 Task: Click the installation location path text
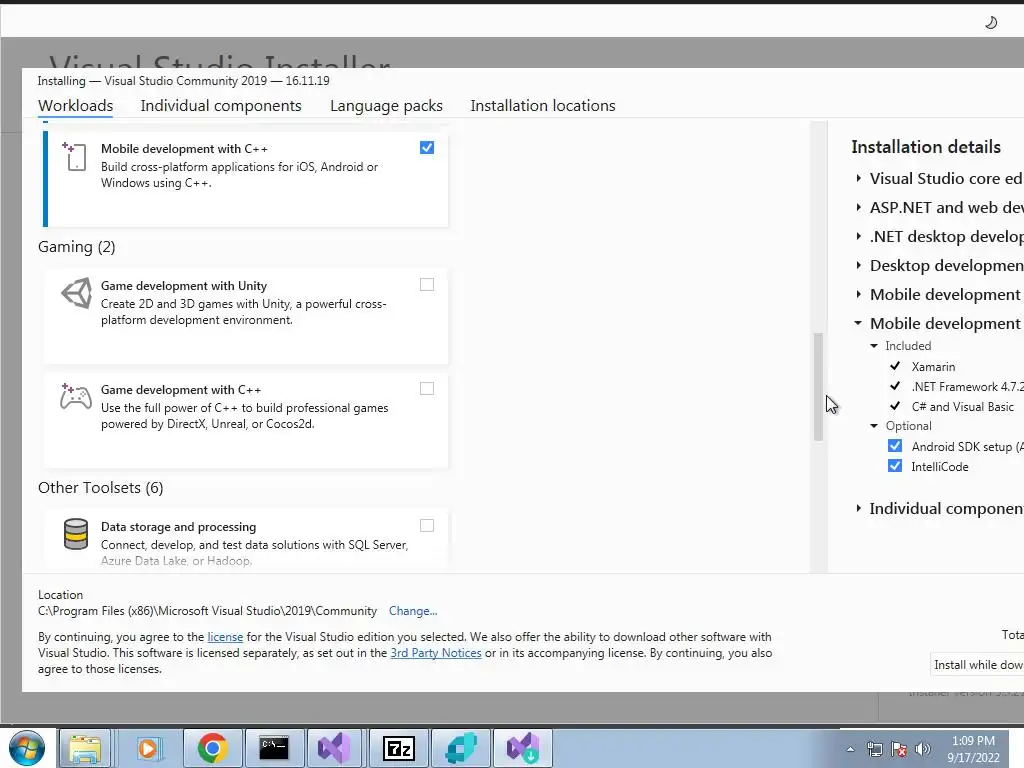[208, 611]
